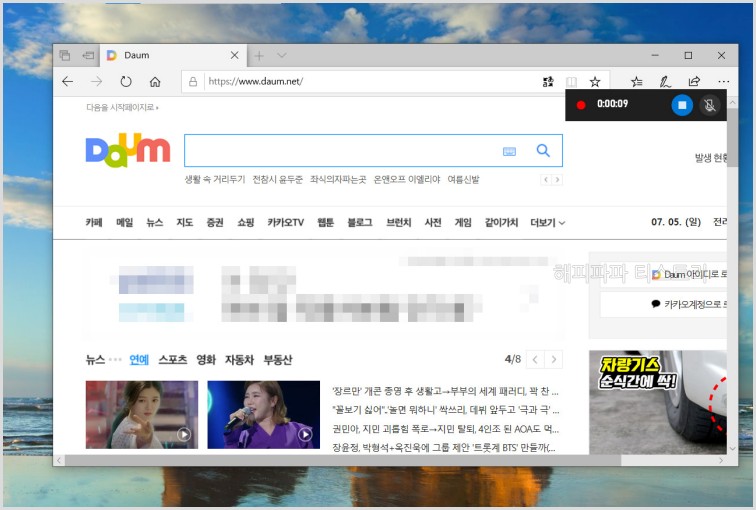Screen dimensions: 756x510
Task: Click suggested keyword 전창시 윤두준
Action: (x=278, y=179)
